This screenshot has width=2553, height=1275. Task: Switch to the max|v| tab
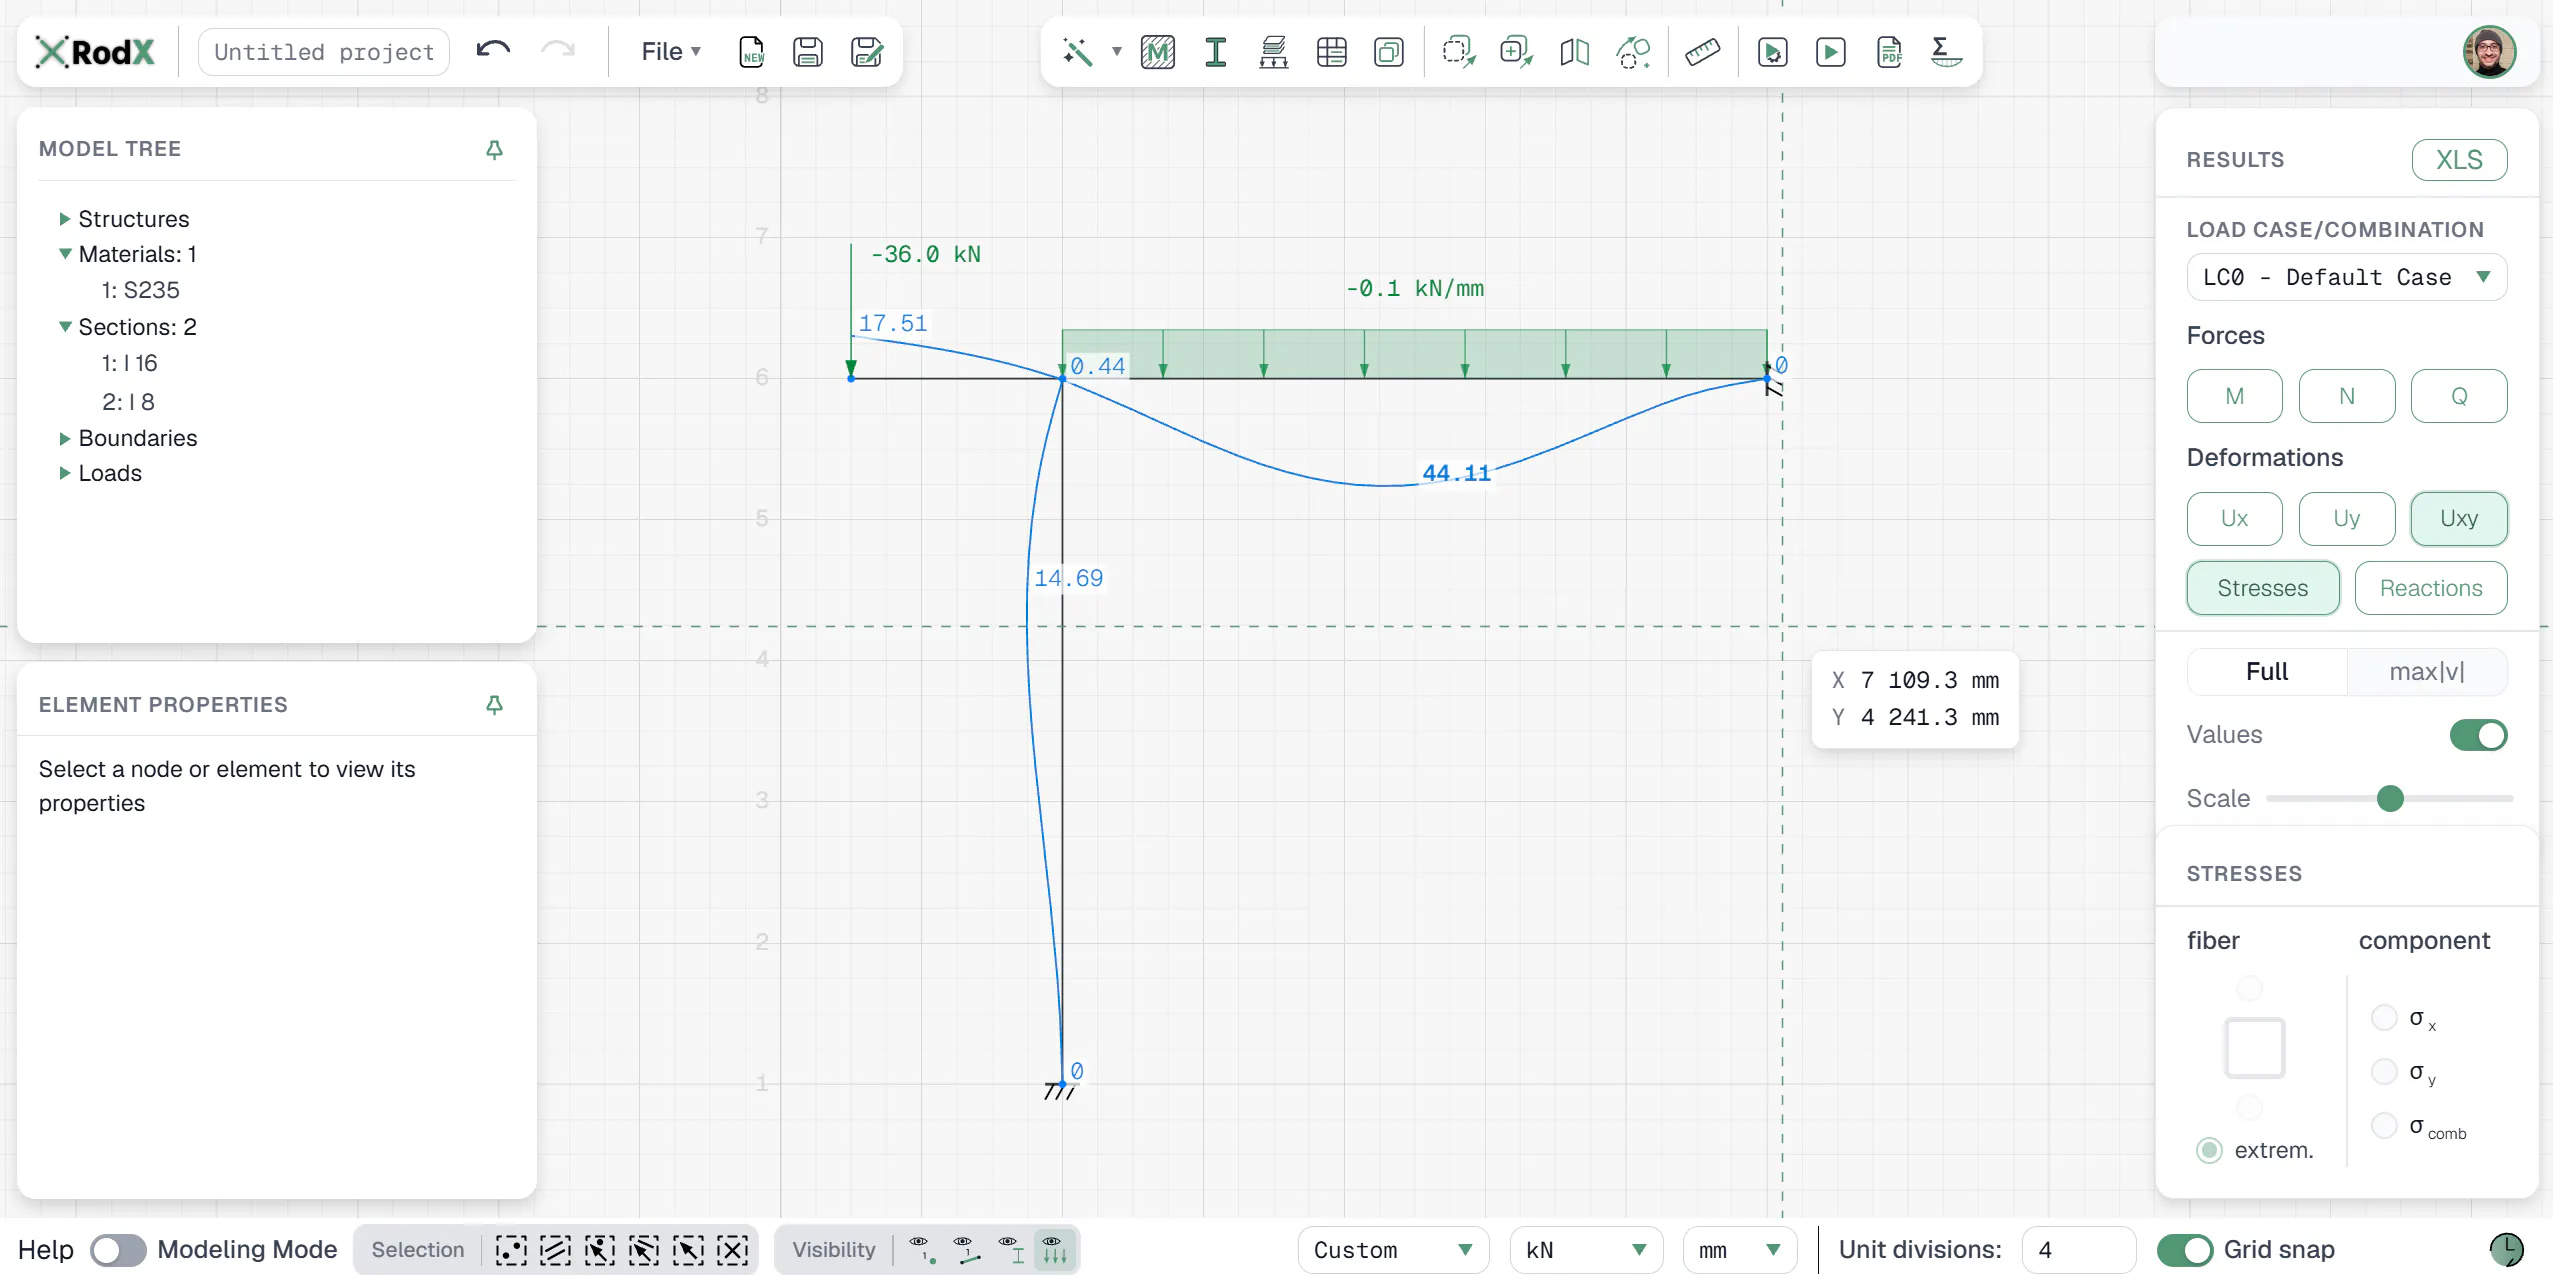(2426, 672)
